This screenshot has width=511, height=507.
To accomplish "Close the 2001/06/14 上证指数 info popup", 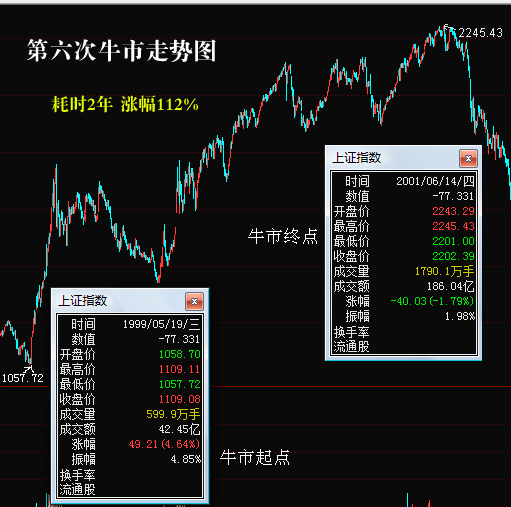I will coord(468,159).
